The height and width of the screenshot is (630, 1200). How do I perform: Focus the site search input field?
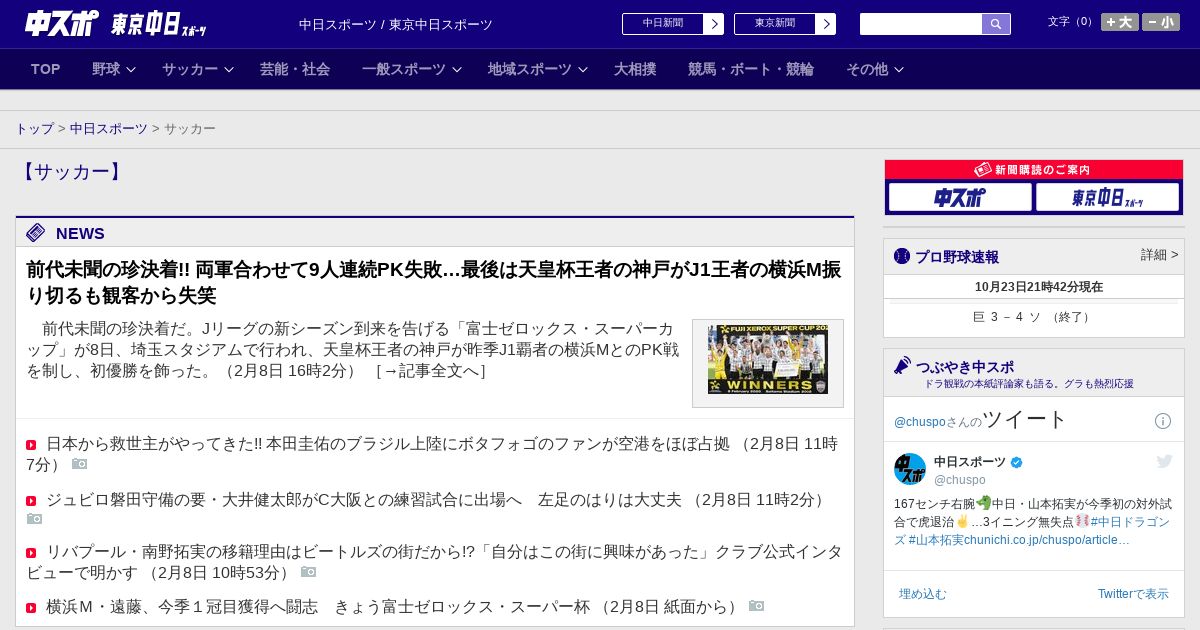[921, 24]
